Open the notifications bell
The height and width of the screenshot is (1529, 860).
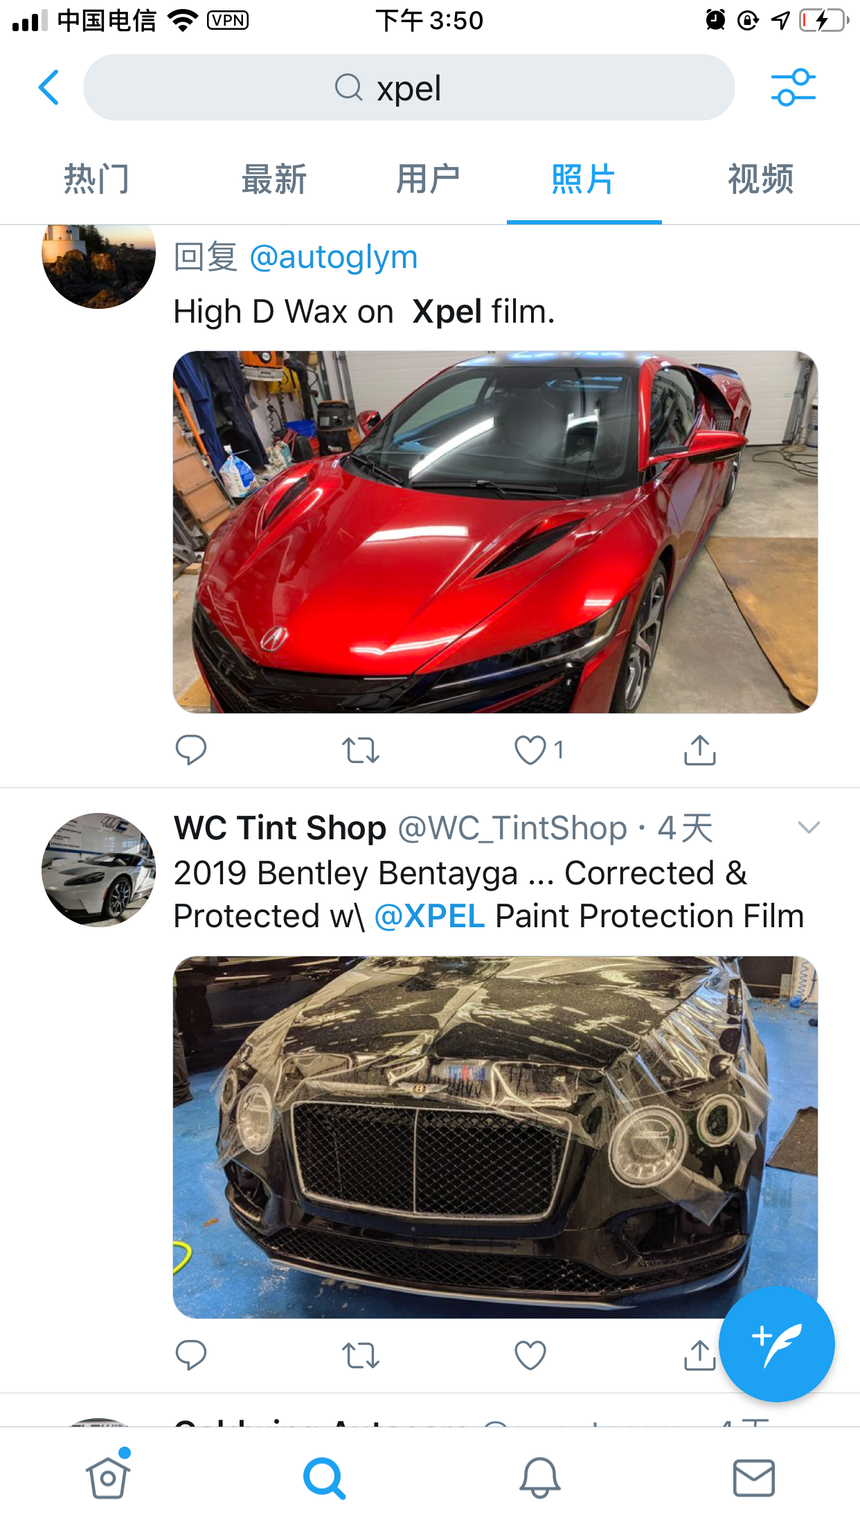point(539,1477)
